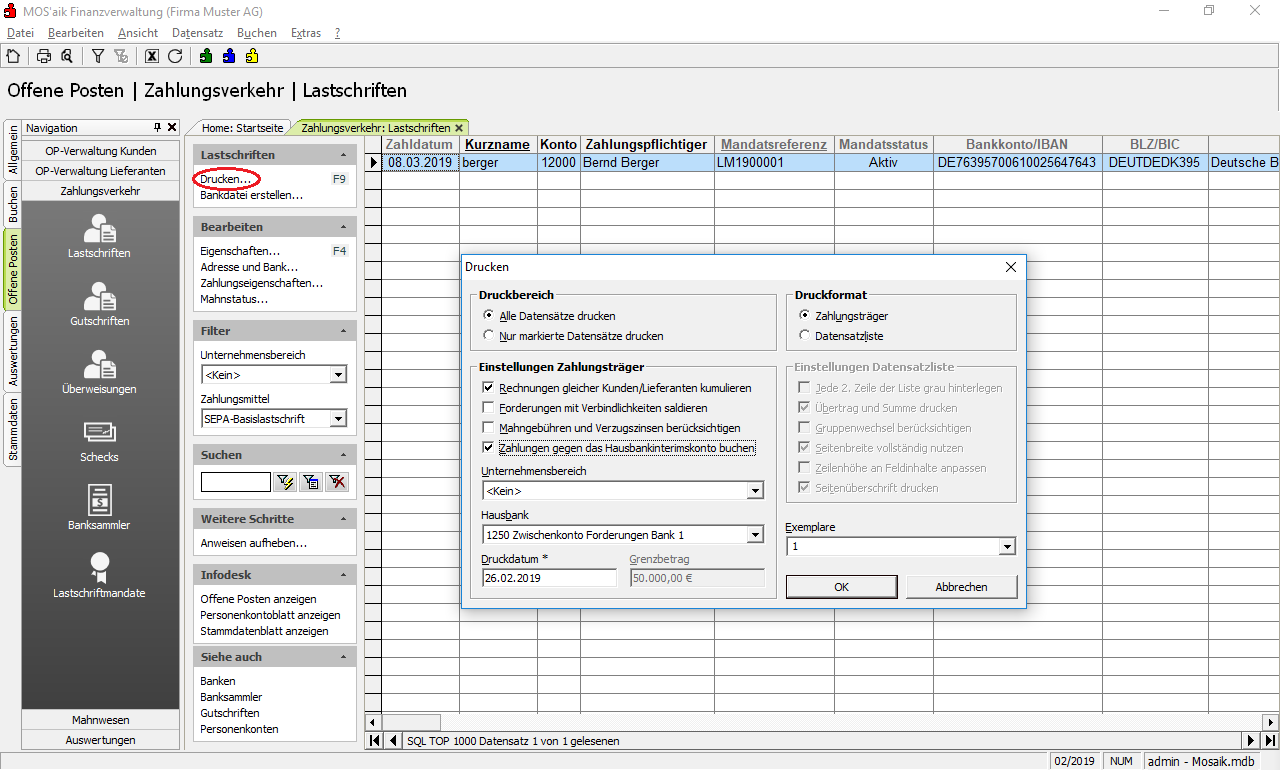The image size is (1280, 770).
Task: Click the refresh icon in the toolbar
Action: pyautogui.click(x=175, y=56)
